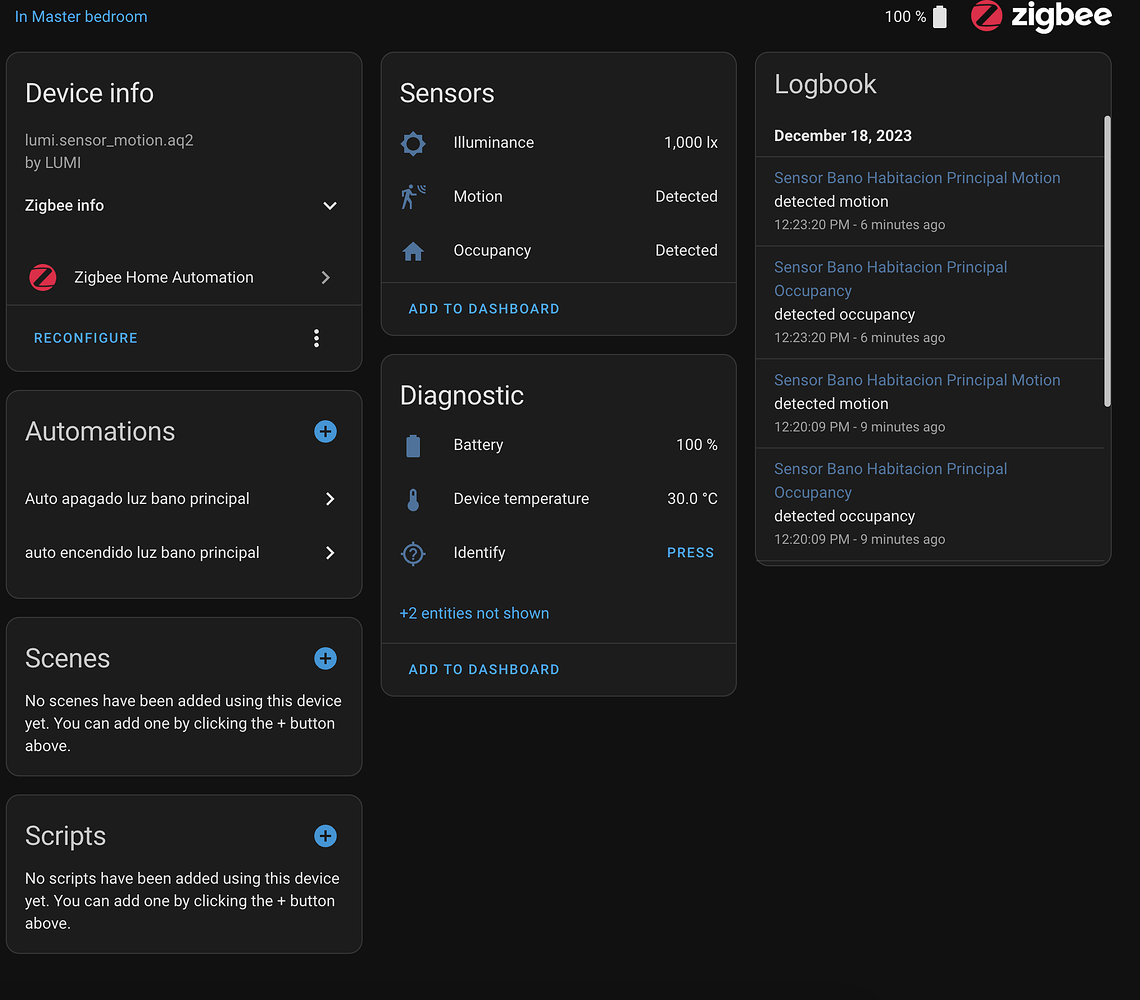Click the Logbook card title
The image size is (1140, 1000).
[x=825, y=84]
